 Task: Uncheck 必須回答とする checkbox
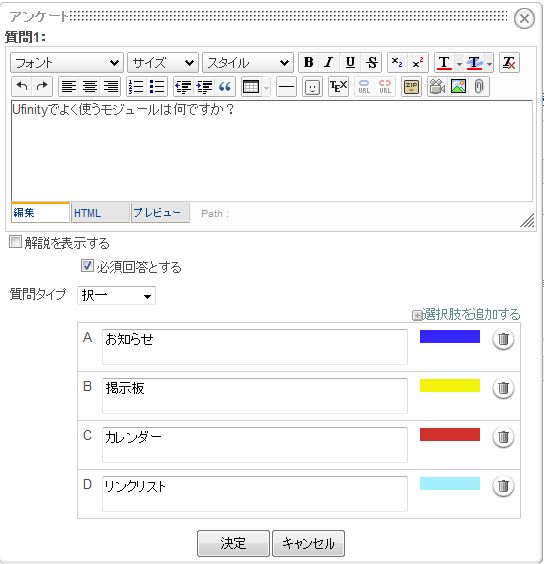(x=87, y=266)
